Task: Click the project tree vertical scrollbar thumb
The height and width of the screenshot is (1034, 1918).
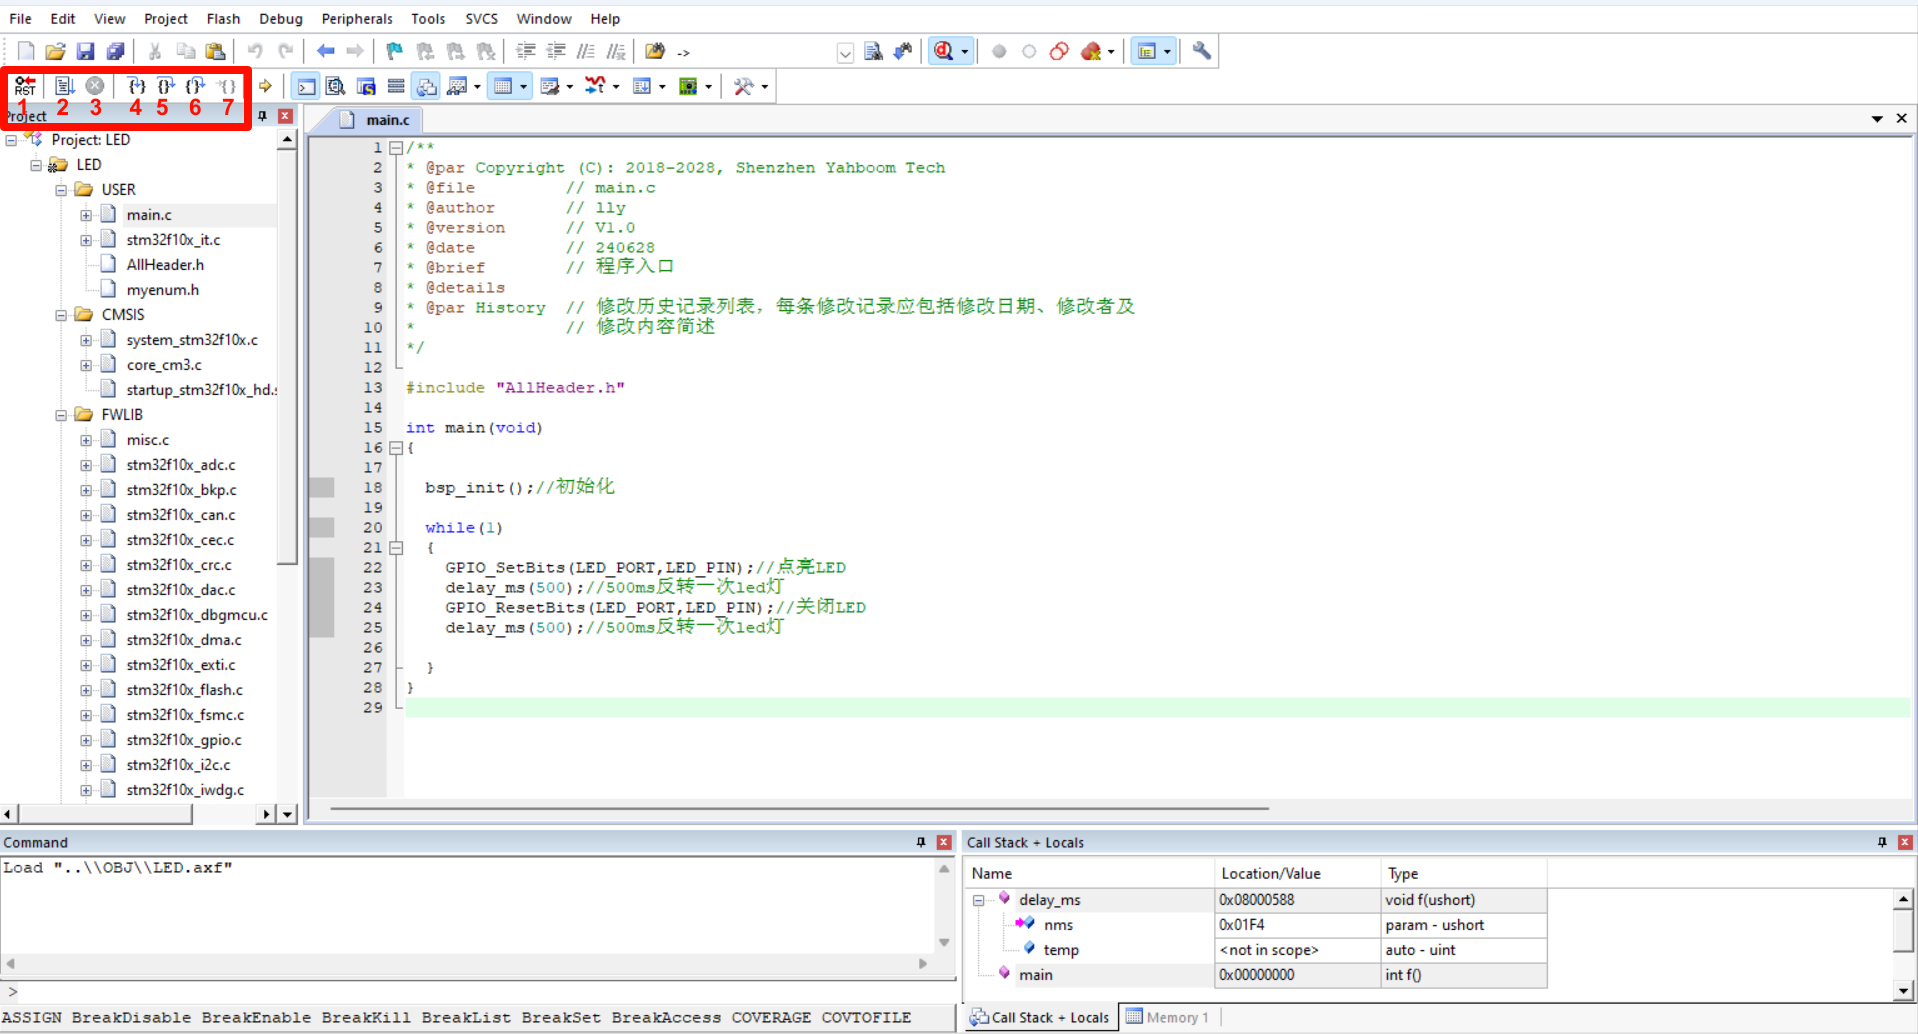Action: click(x=288, y=356)
